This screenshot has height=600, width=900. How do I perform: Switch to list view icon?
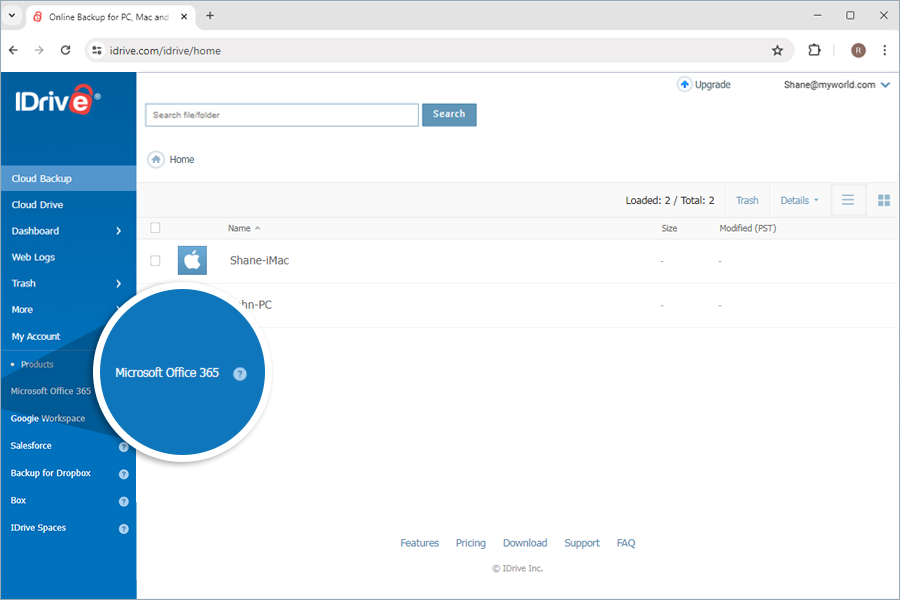tap(848, 201)
